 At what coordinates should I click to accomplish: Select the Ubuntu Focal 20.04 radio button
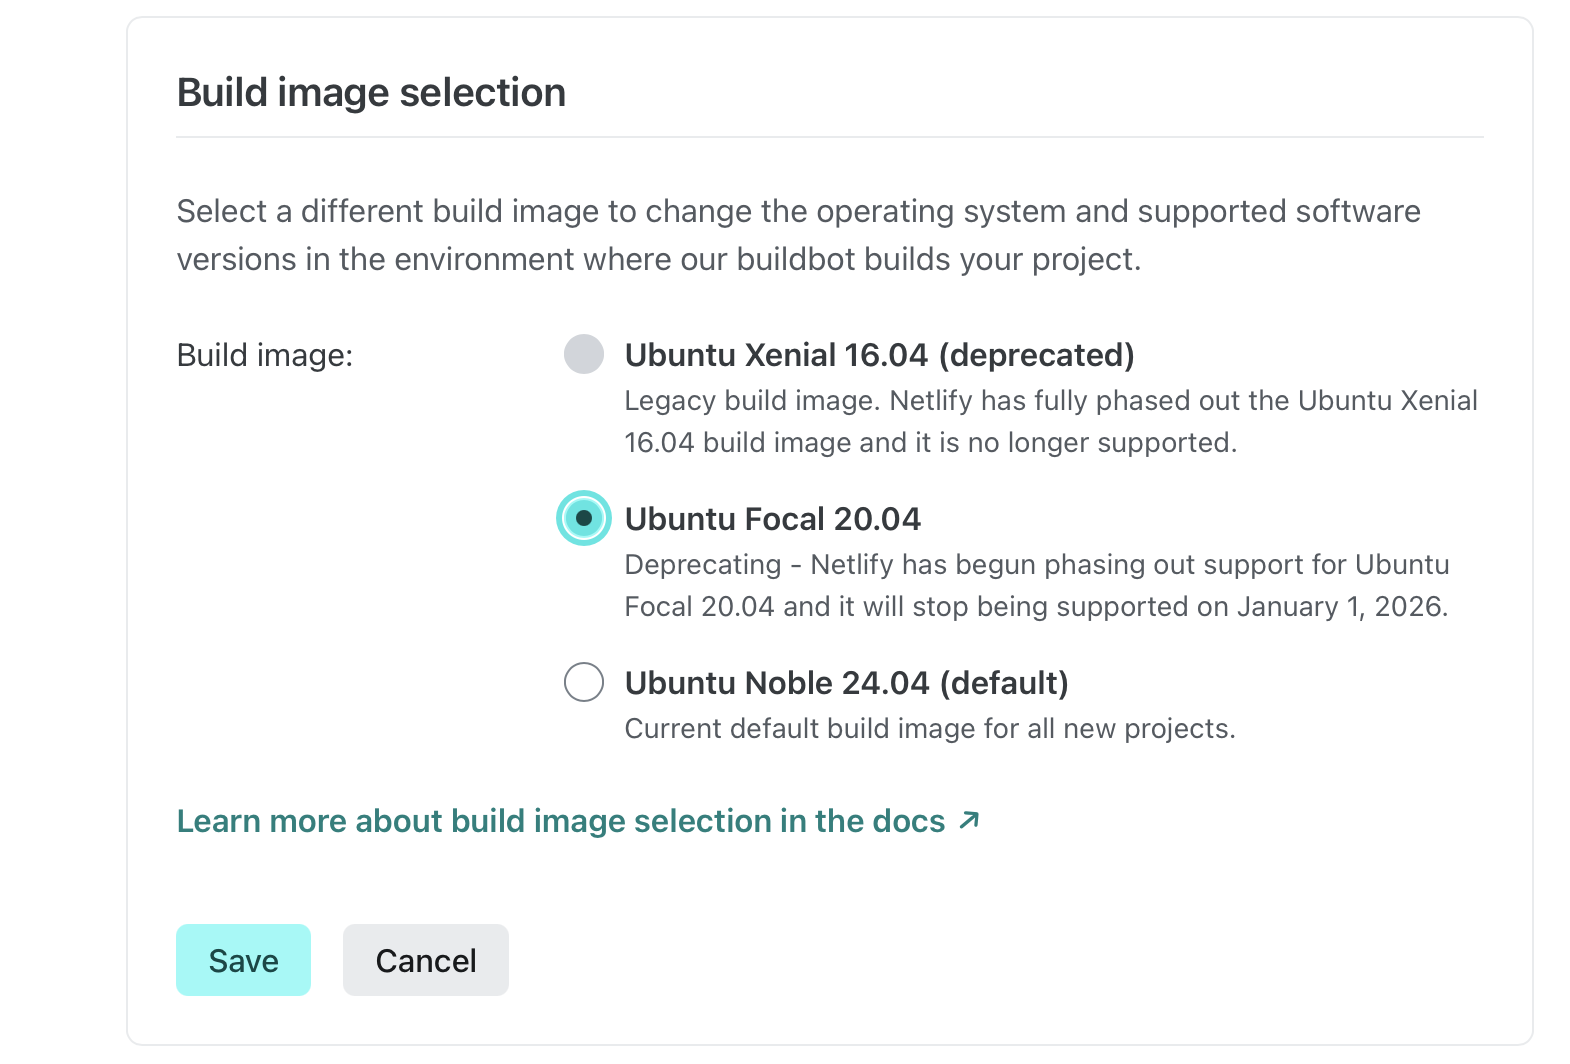tap(584, 518)
